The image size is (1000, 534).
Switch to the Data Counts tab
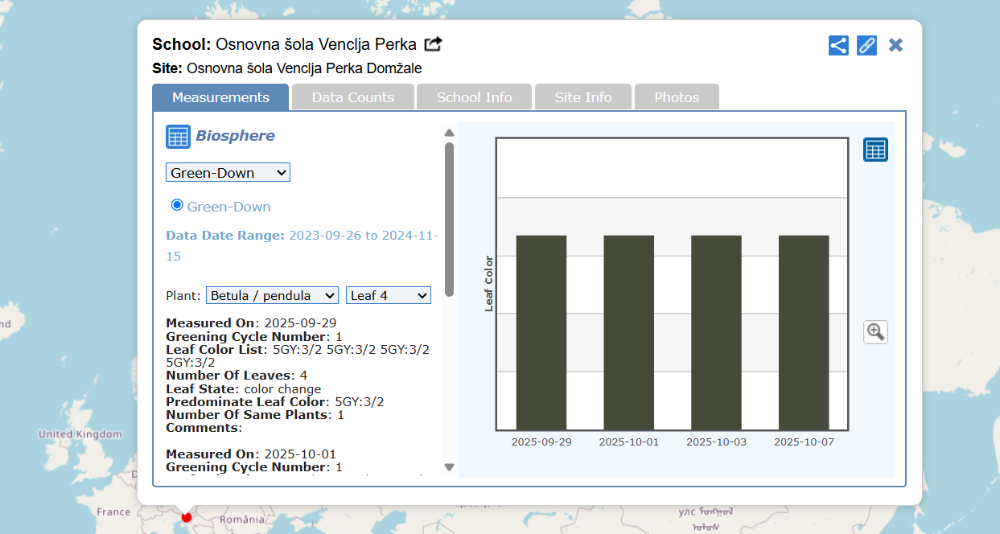(x=352, y=97)
